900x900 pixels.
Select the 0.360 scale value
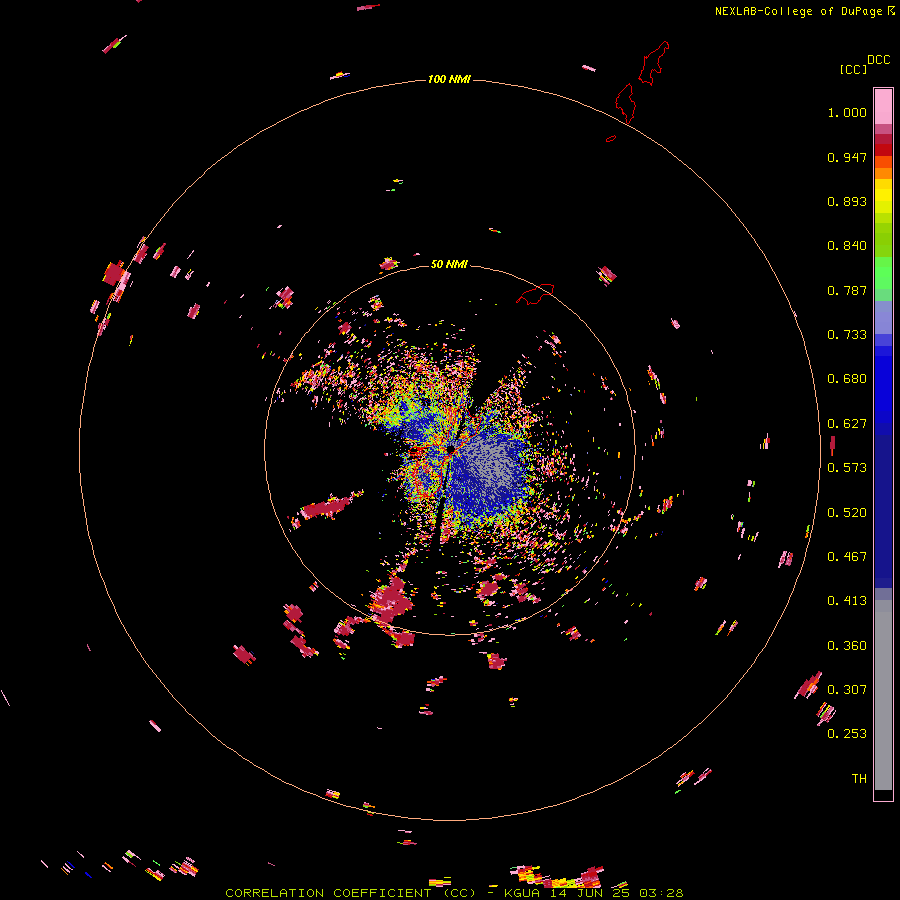[847, 646]
